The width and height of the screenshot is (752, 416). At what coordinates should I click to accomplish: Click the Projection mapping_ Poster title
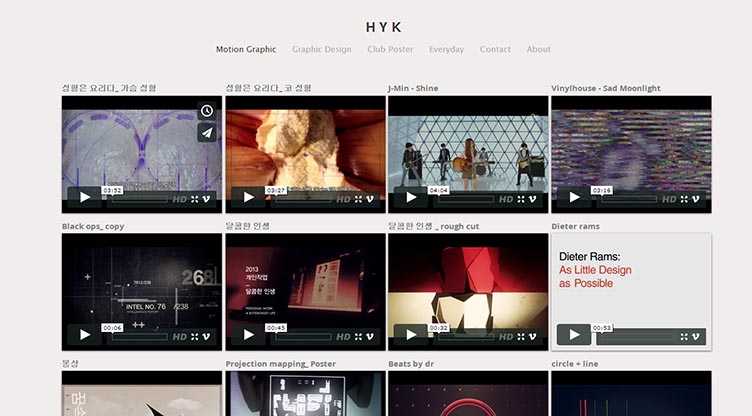pos(281,364)
